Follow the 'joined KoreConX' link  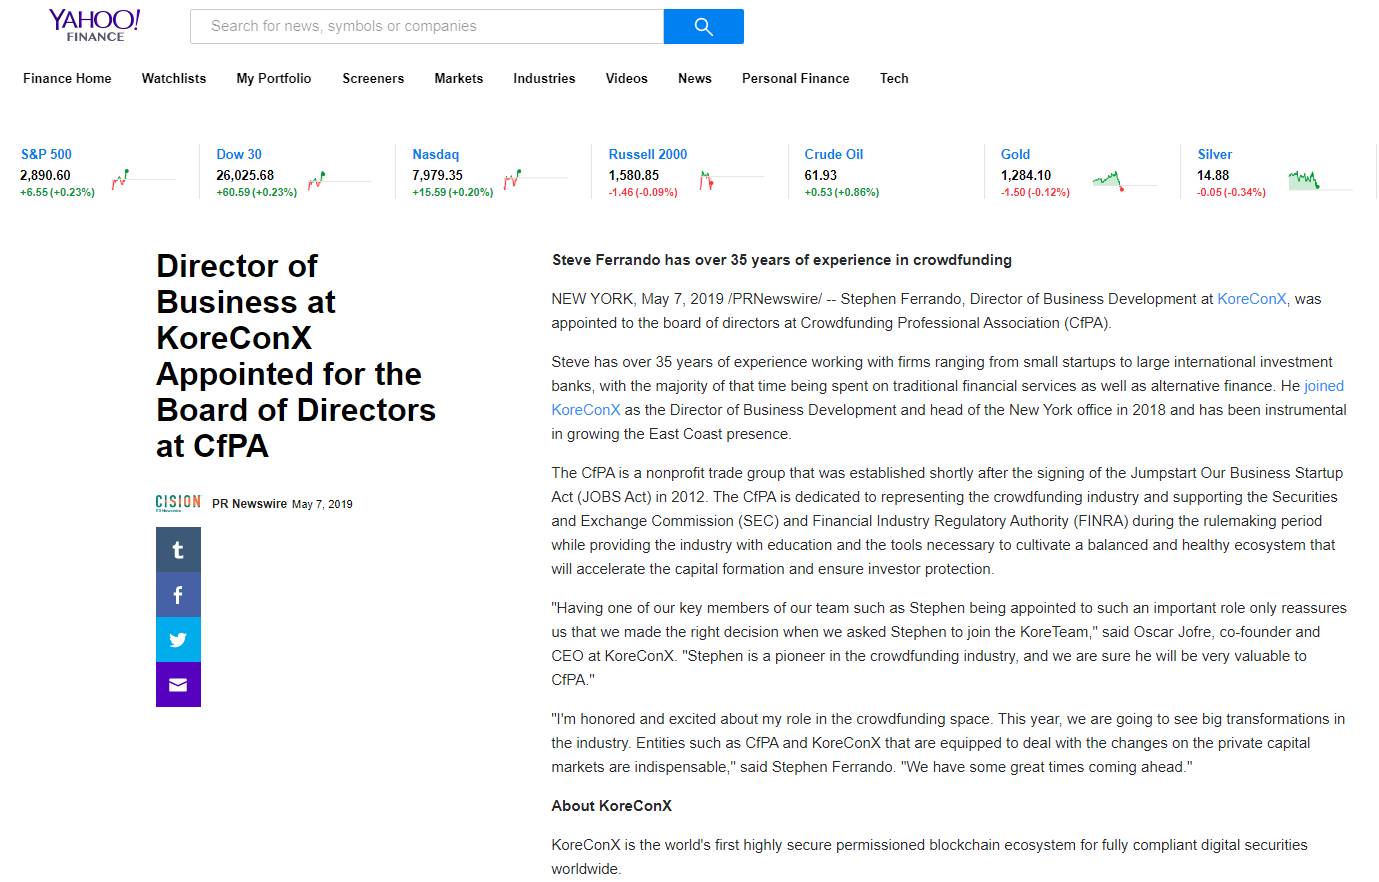pos(1324,386)
